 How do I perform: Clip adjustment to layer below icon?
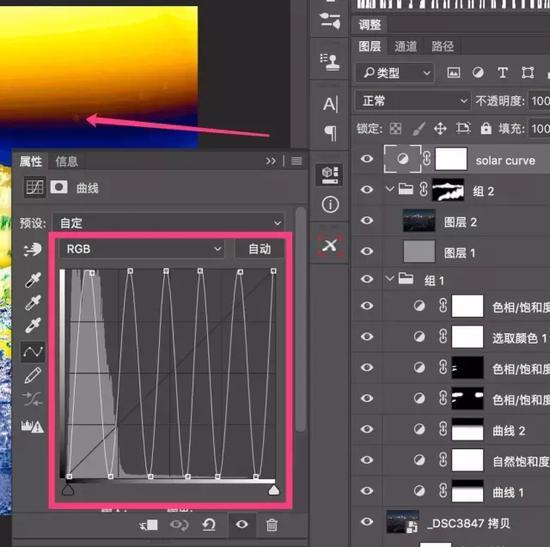pyautogui.click(x=149, y=525)
